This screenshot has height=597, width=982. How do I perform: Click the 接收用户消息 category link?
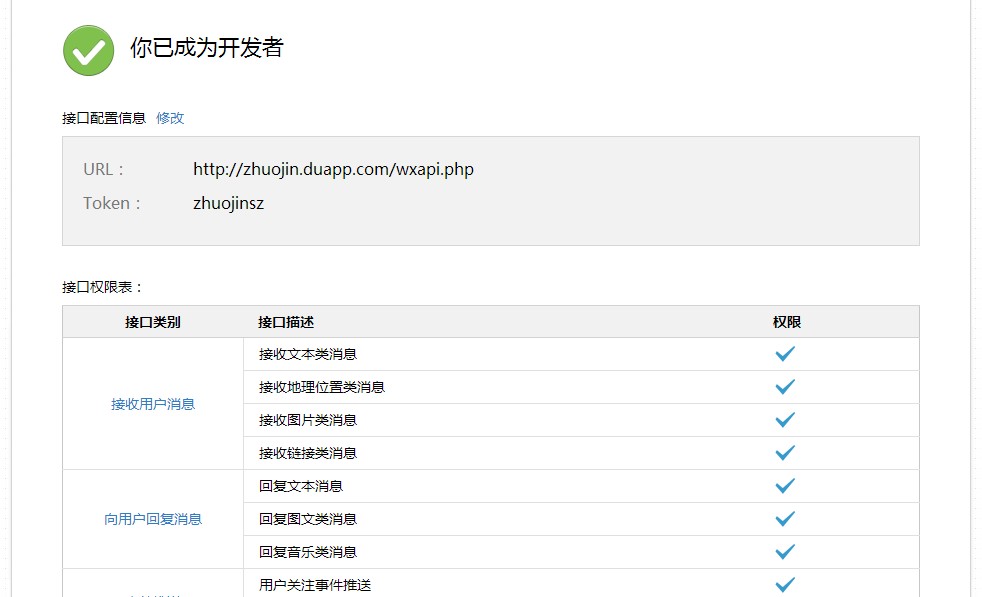pos(153,404)
